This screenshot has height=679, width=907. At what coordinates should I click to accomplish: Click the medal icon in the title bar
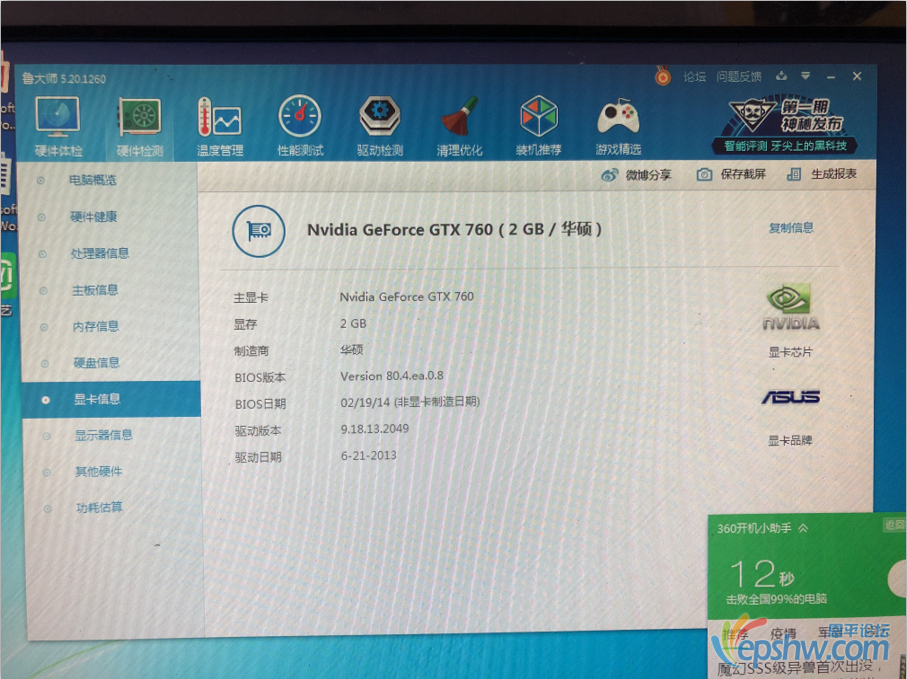pos(663,76)
